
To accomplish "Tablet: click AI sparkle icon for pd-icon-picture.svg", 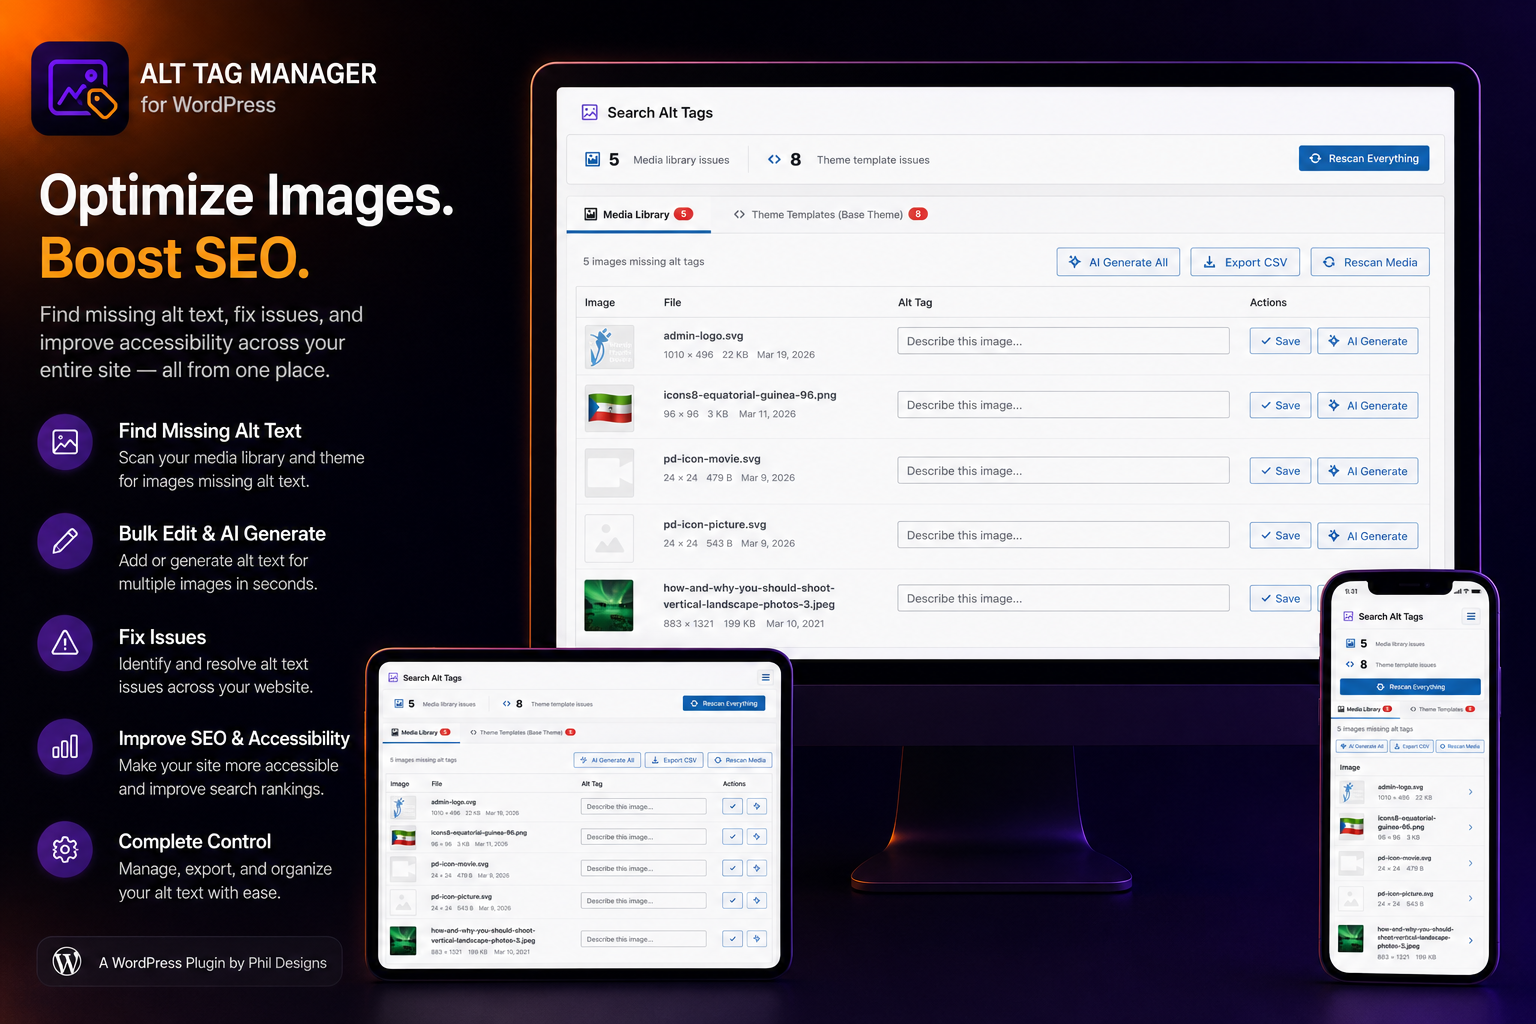I will click(757, 900).
